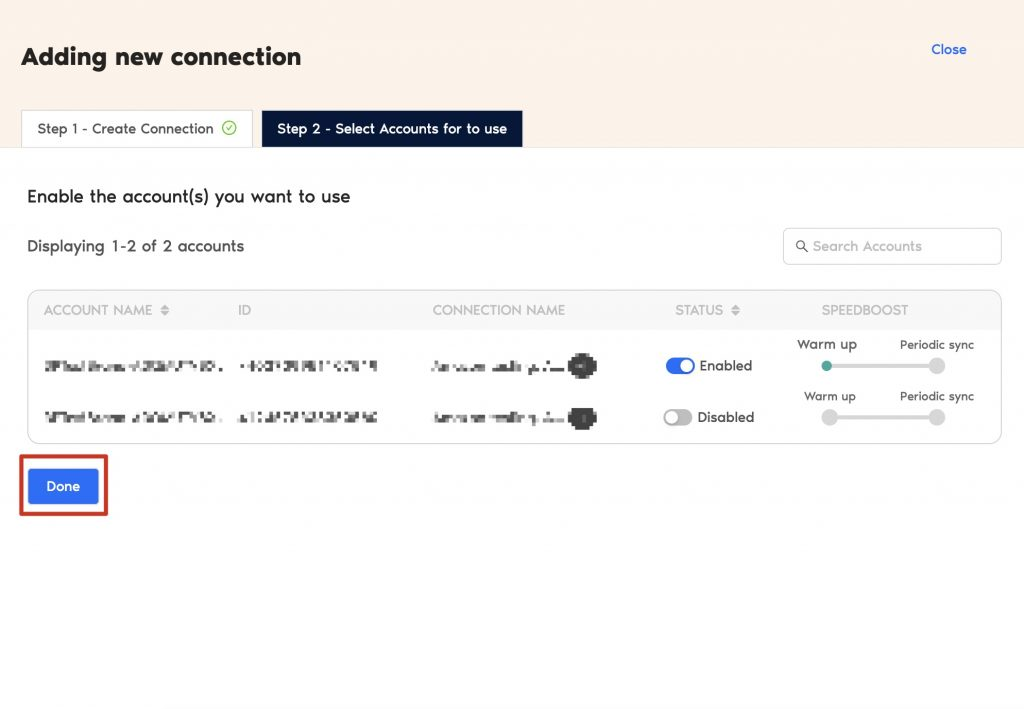Click the green checkmark on Step 1 tab
Screen dimensions: 1024x709
(x=230, y=128)
